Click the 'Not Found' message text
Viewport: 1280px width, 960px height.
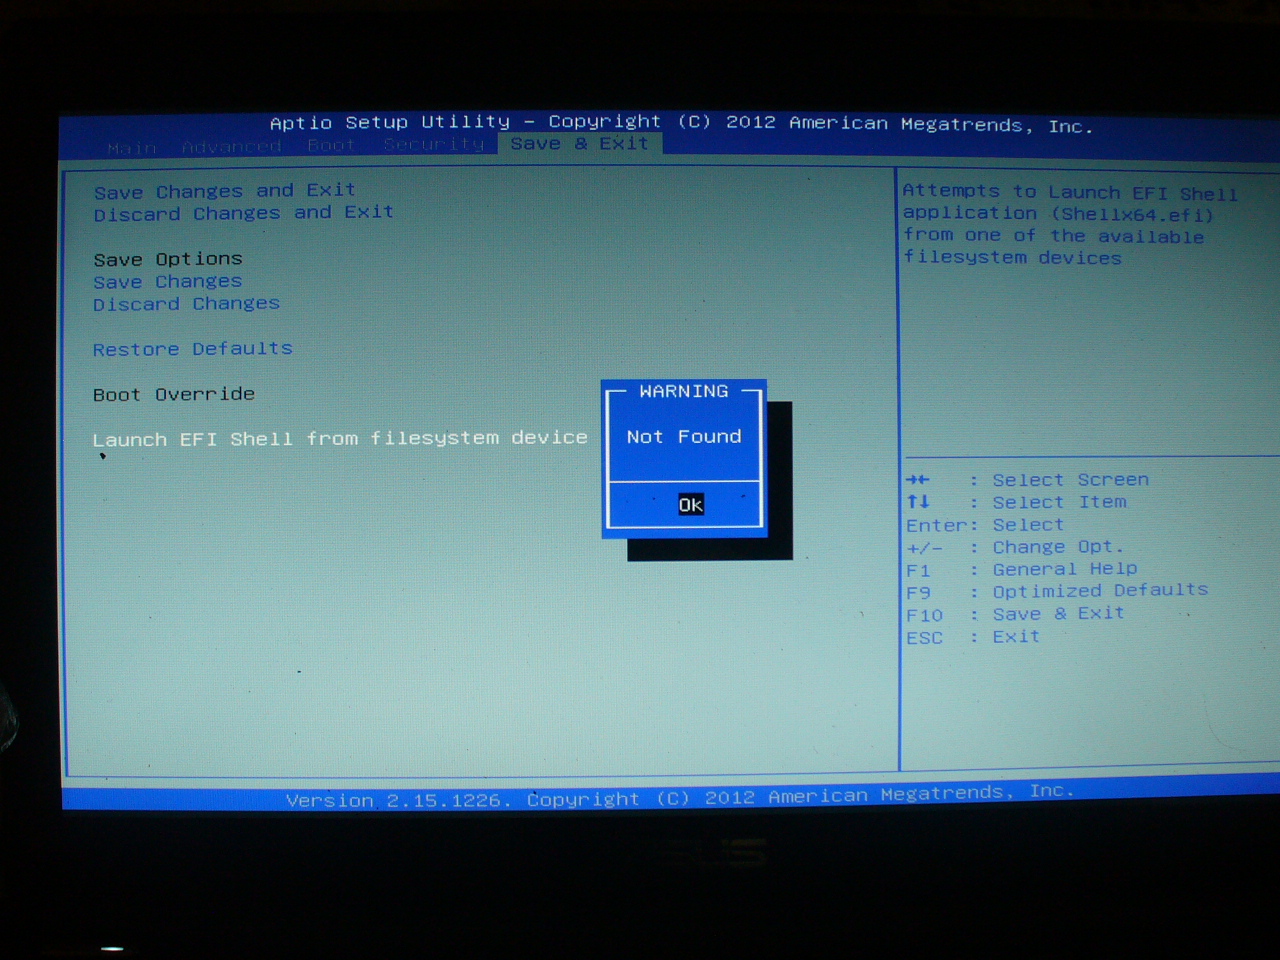pos(684,437)
